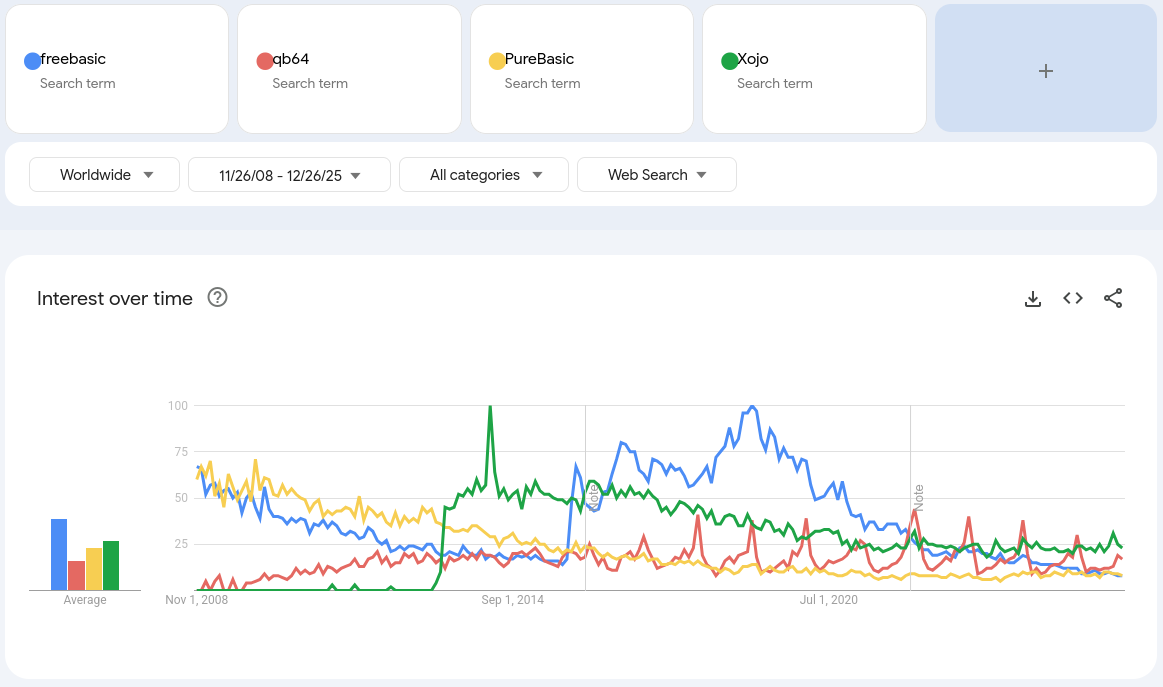Click the Nov 1, 2008 axis label
Viewport: 1163px width, 687px height.
coord(197,599)
